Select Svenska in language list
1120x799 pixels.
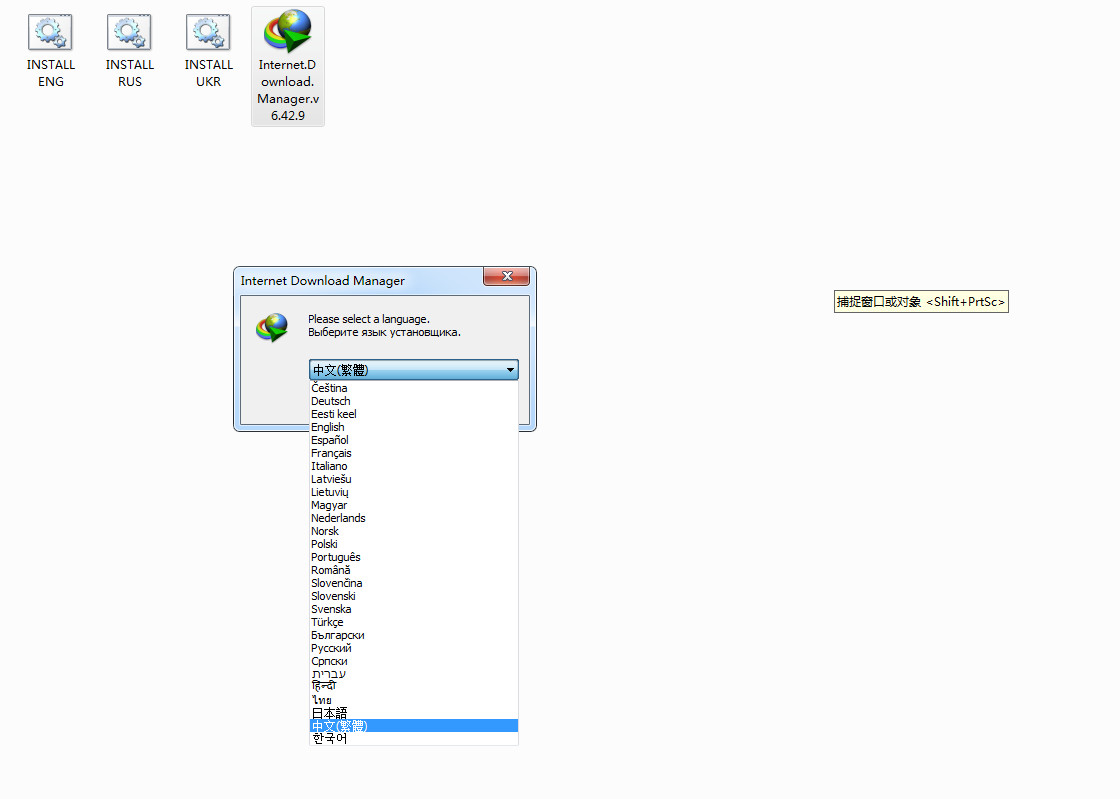pyautogui.click(x=414, y=609)
